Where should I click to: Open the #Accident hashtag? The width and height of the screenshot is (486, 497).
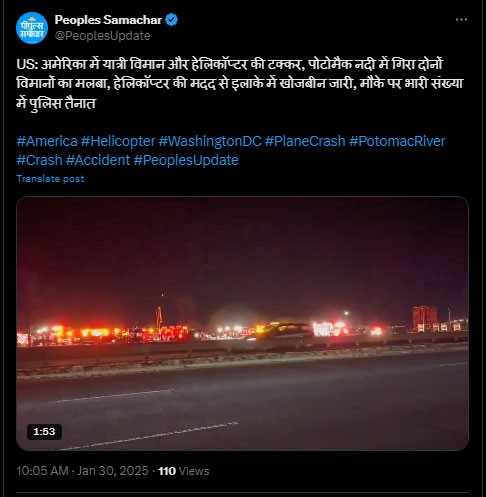(x=98, y=160)
